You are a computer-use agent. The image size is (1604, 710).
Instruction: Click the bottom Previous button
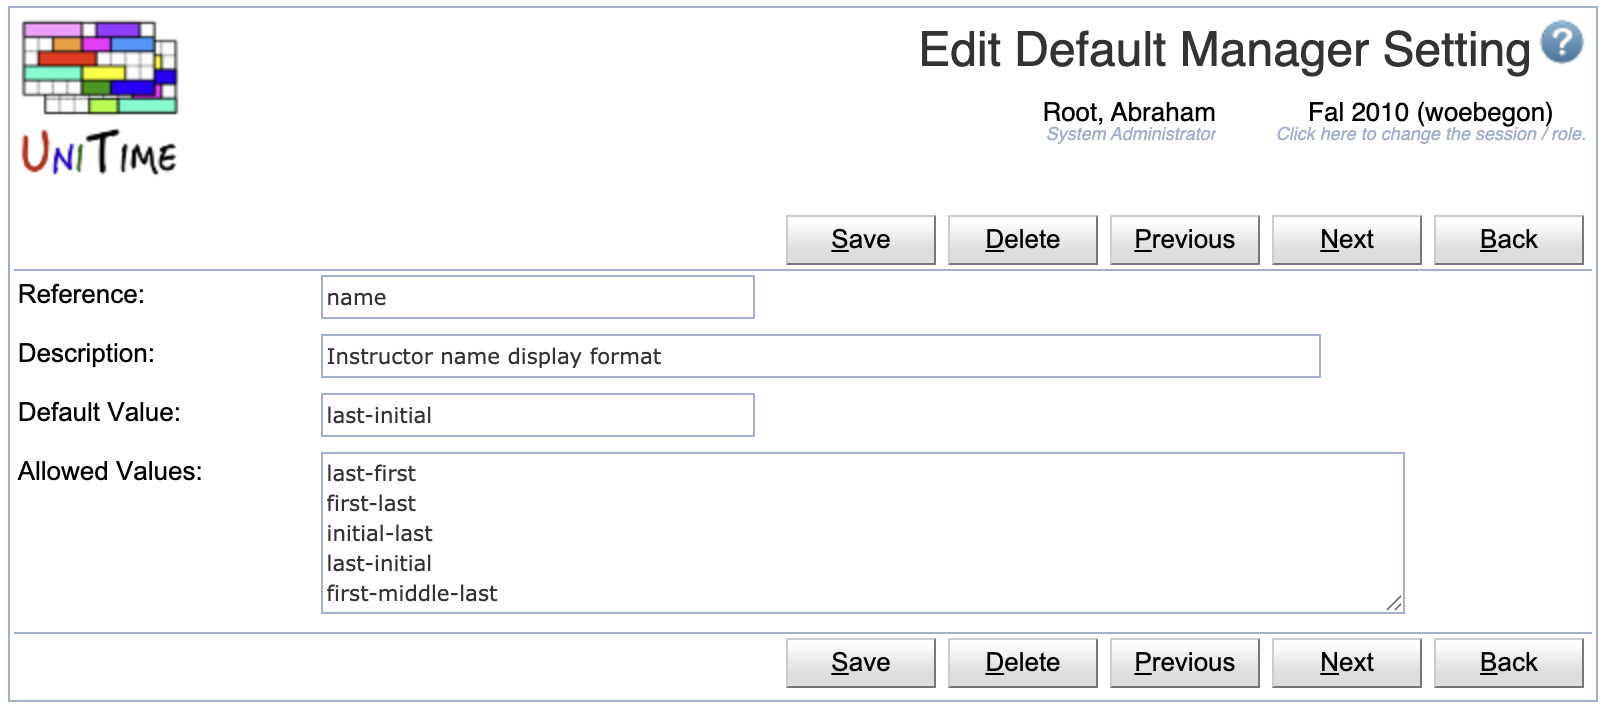[1185, 663]
